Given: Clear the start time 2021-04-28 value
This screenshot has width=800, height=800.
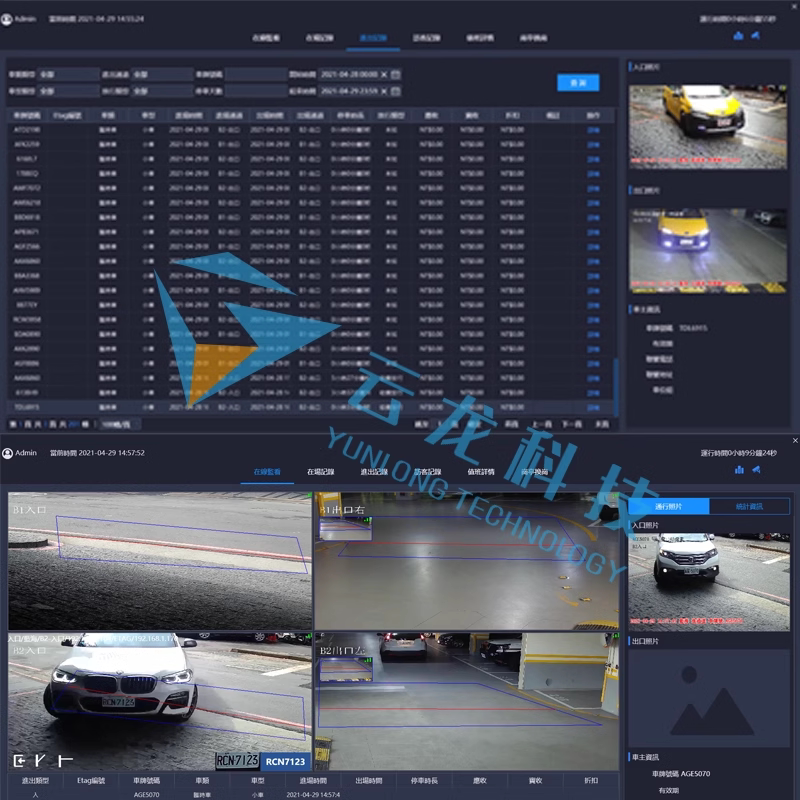Looking at the screenshot, I should coord(384,74).
